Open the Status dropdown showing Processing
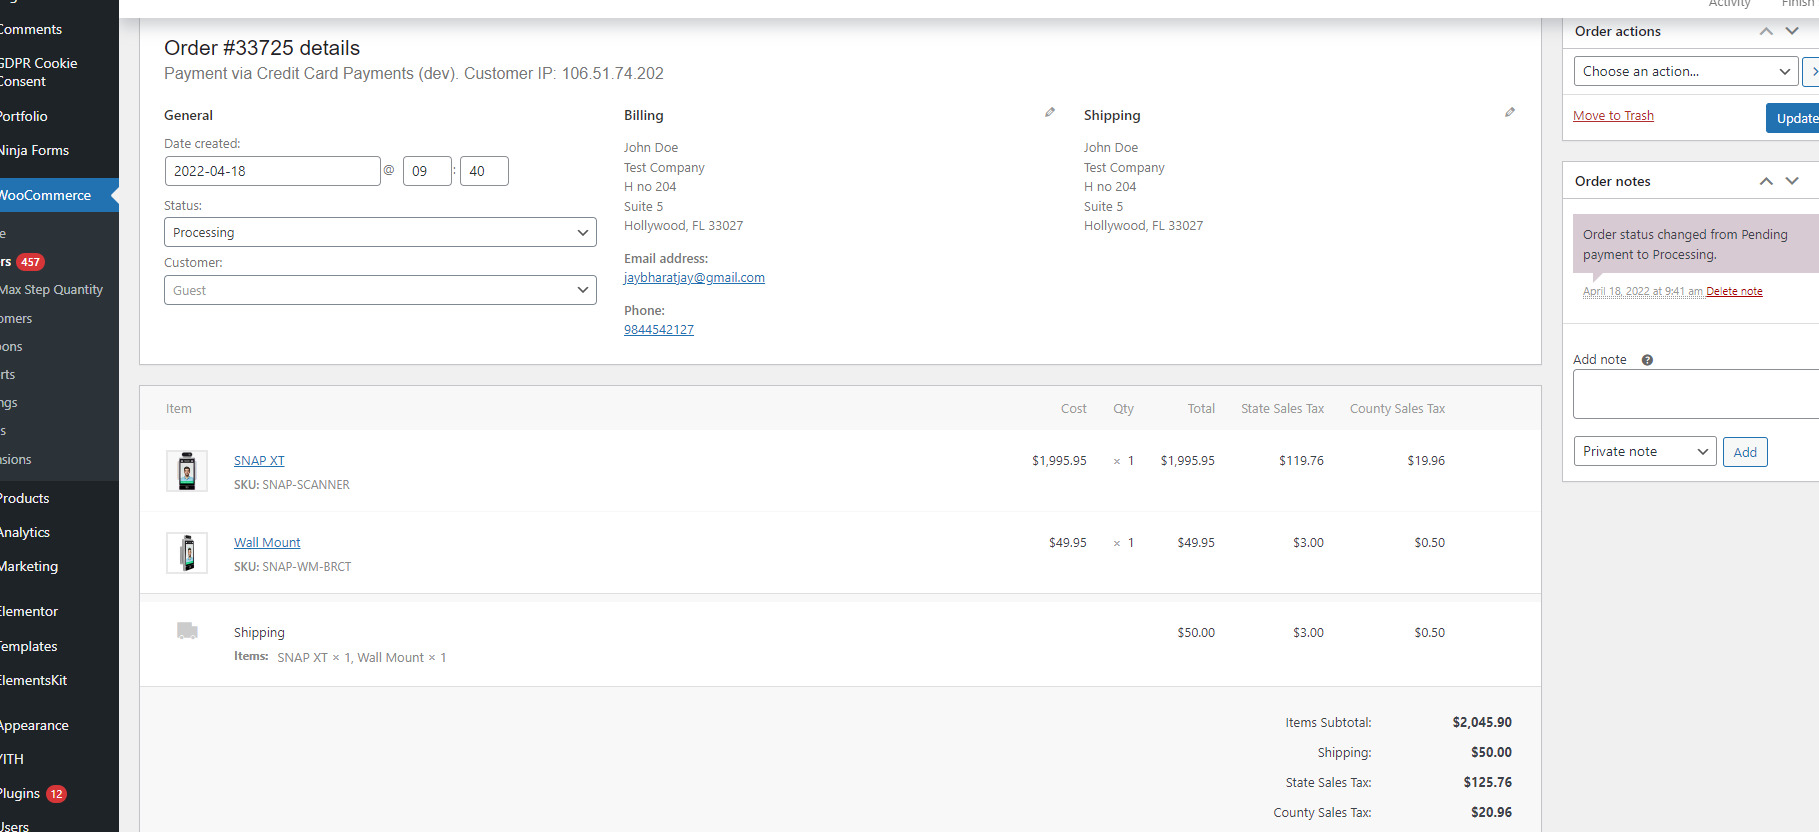 coord(380,232)
